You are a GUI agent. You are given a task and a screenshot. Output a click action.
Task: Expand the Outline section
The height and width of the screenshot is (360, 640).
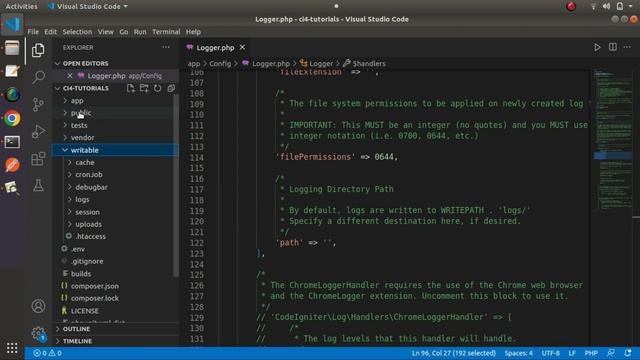click(x=116, y=329)
